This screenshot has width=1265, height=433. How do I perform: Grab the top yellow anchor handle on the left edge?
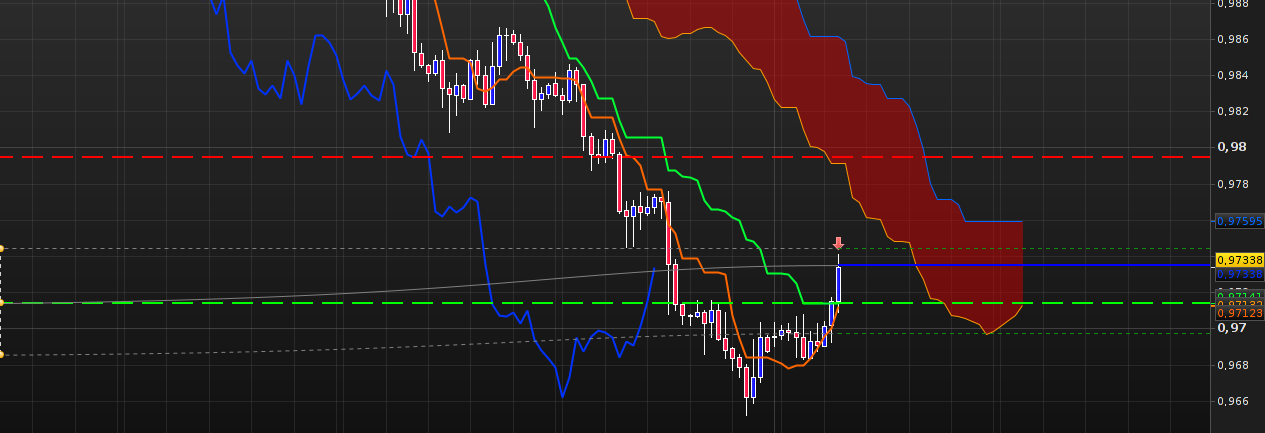2,248
